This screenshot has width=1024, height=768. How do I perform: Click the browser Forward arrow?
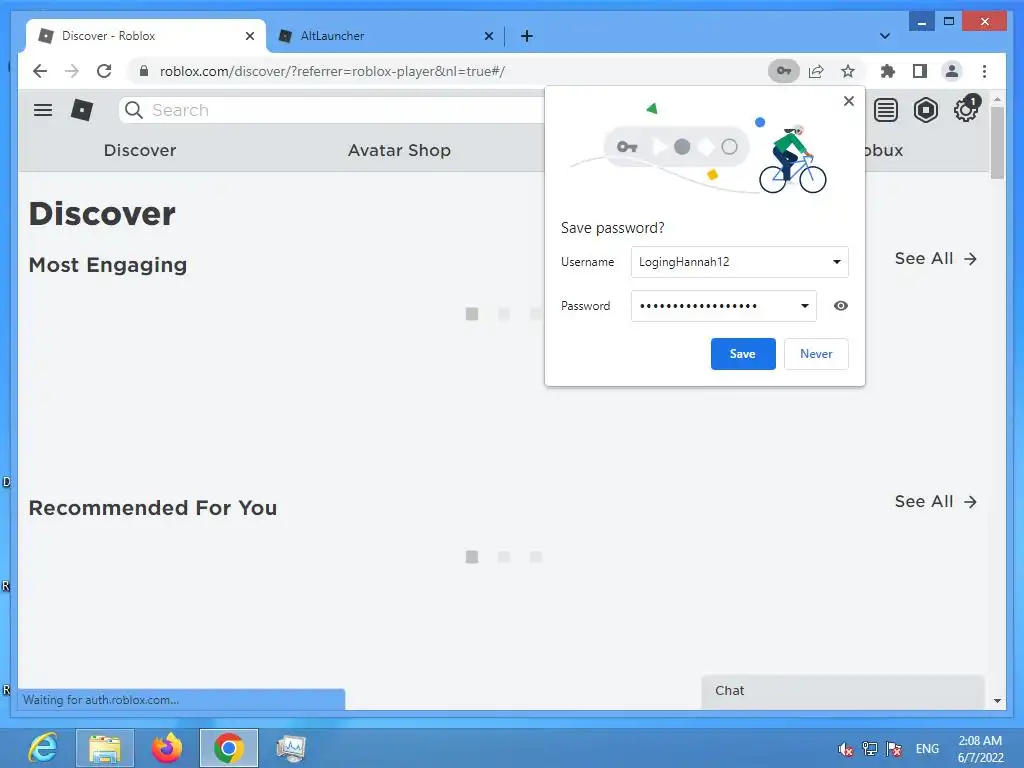tap(72, 71)
